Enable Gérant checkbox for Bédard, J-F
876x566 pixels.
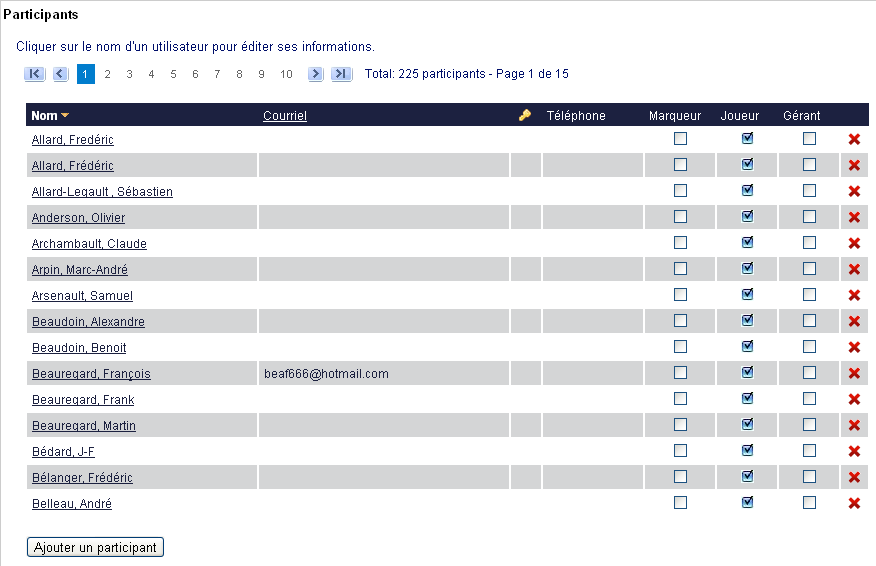(x=809, y=451)
